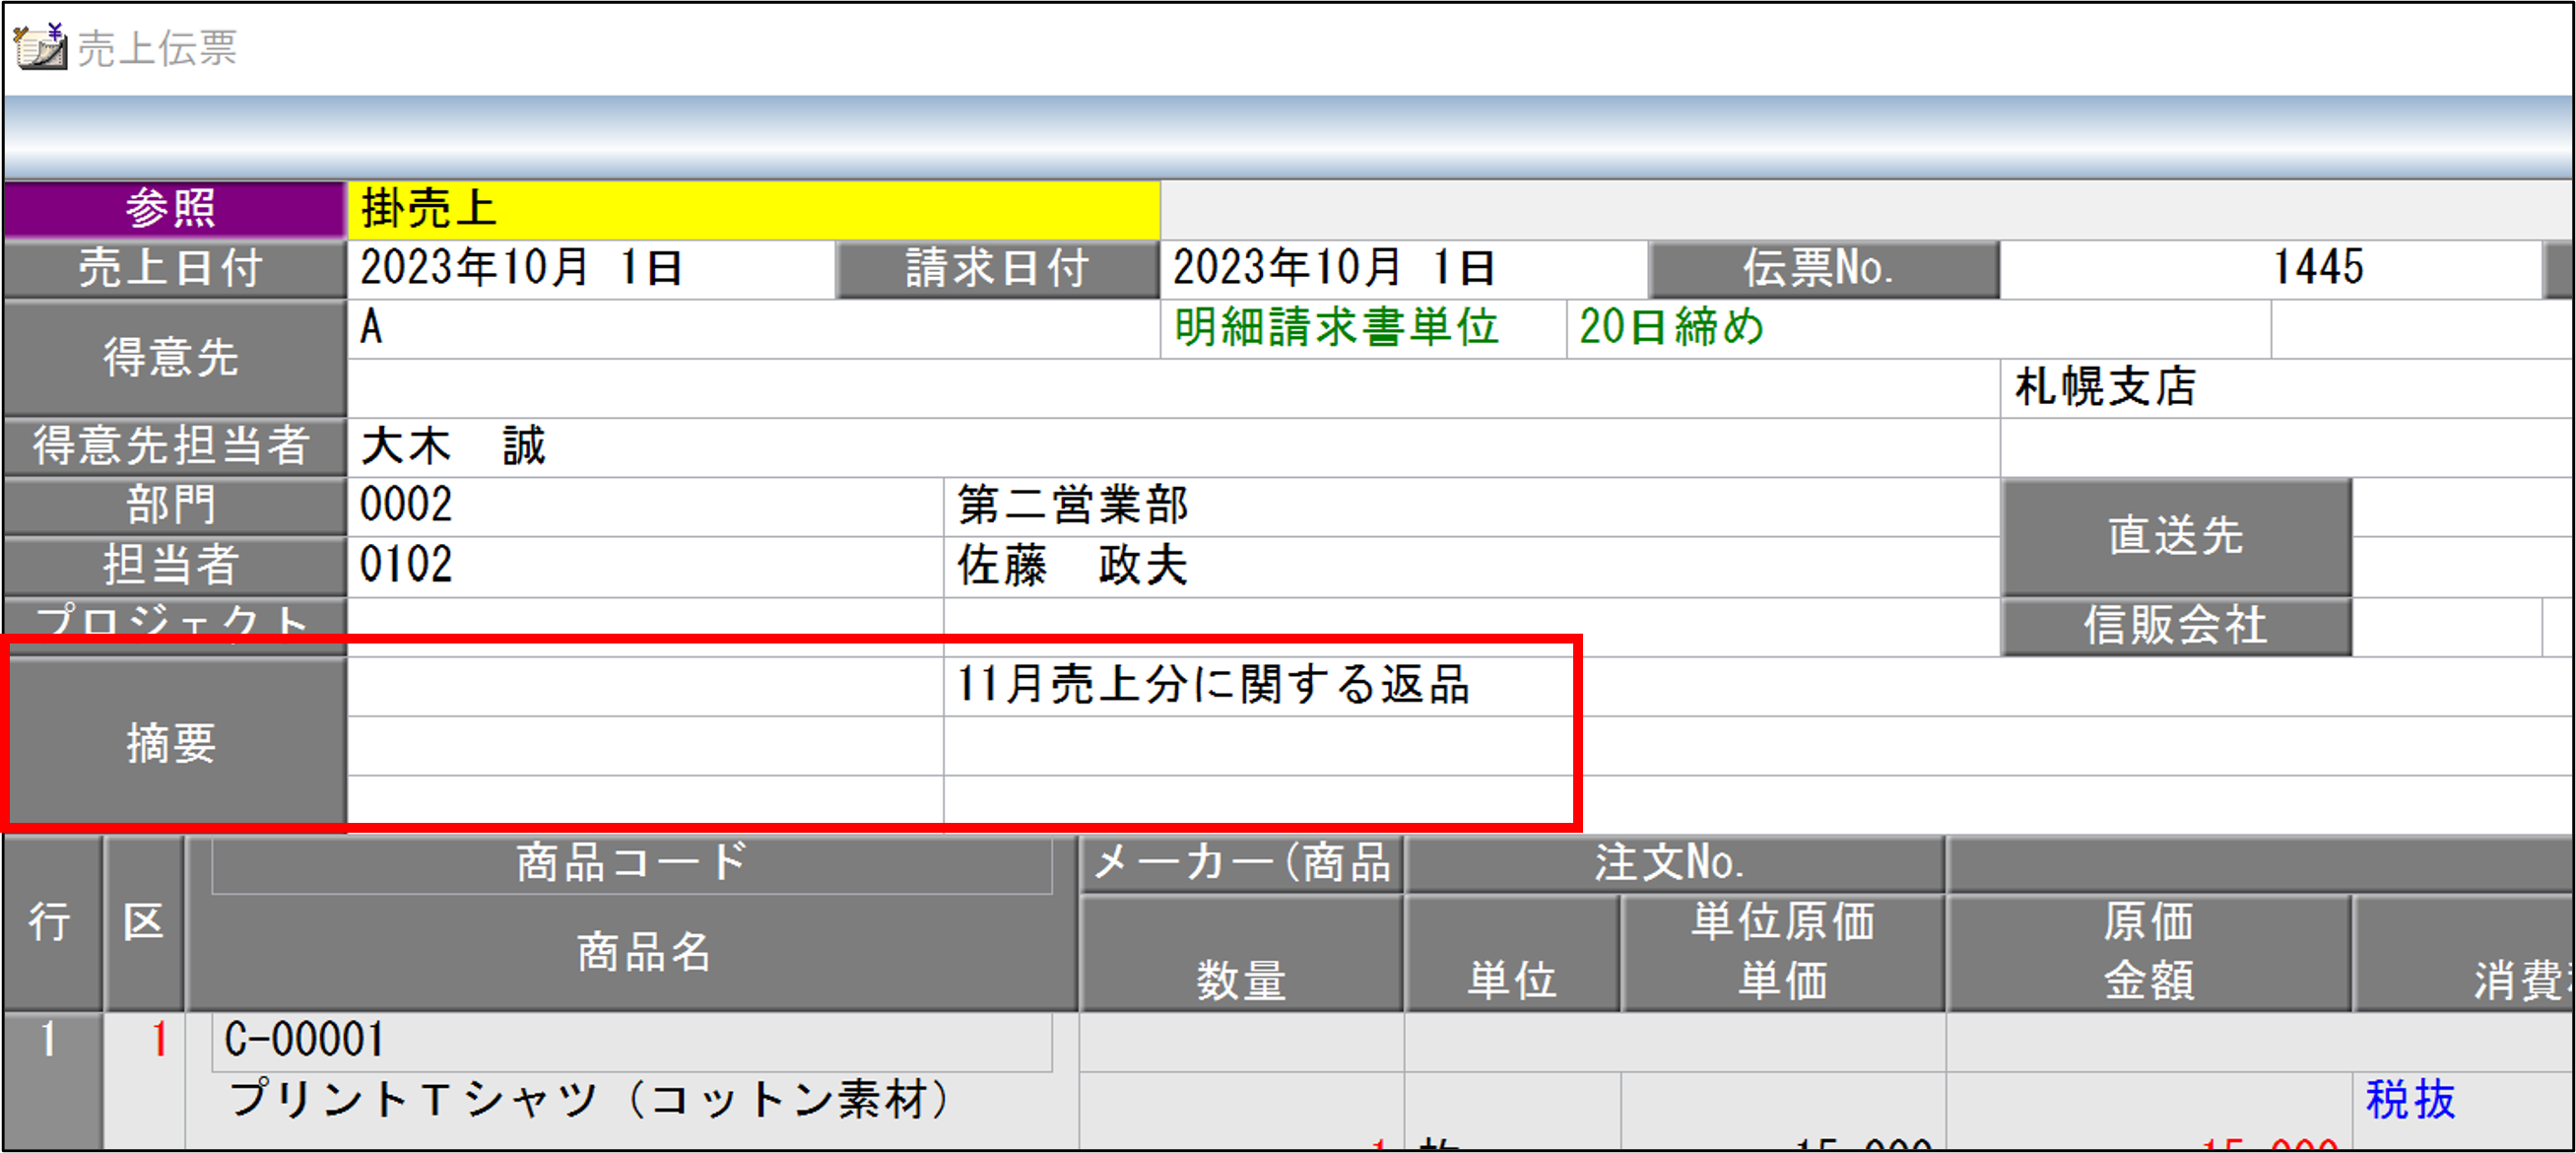Screen dimensions: 2576x1153
Task: Click the 明細請求書単位 text
Action: [1337, 328]
